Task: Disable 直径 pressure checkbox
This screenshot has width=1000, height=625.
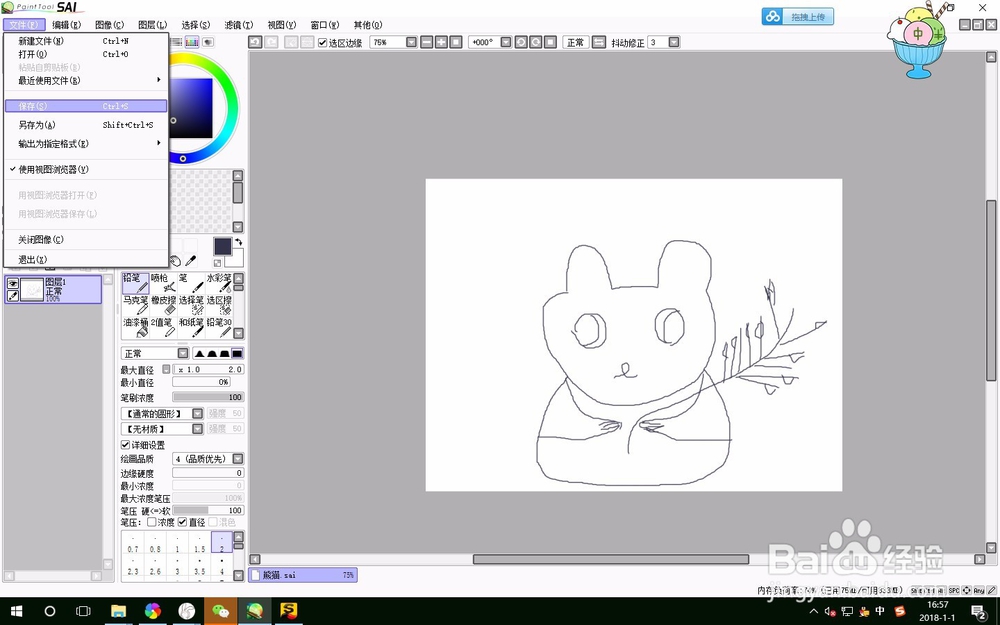Action: (182, 522)
